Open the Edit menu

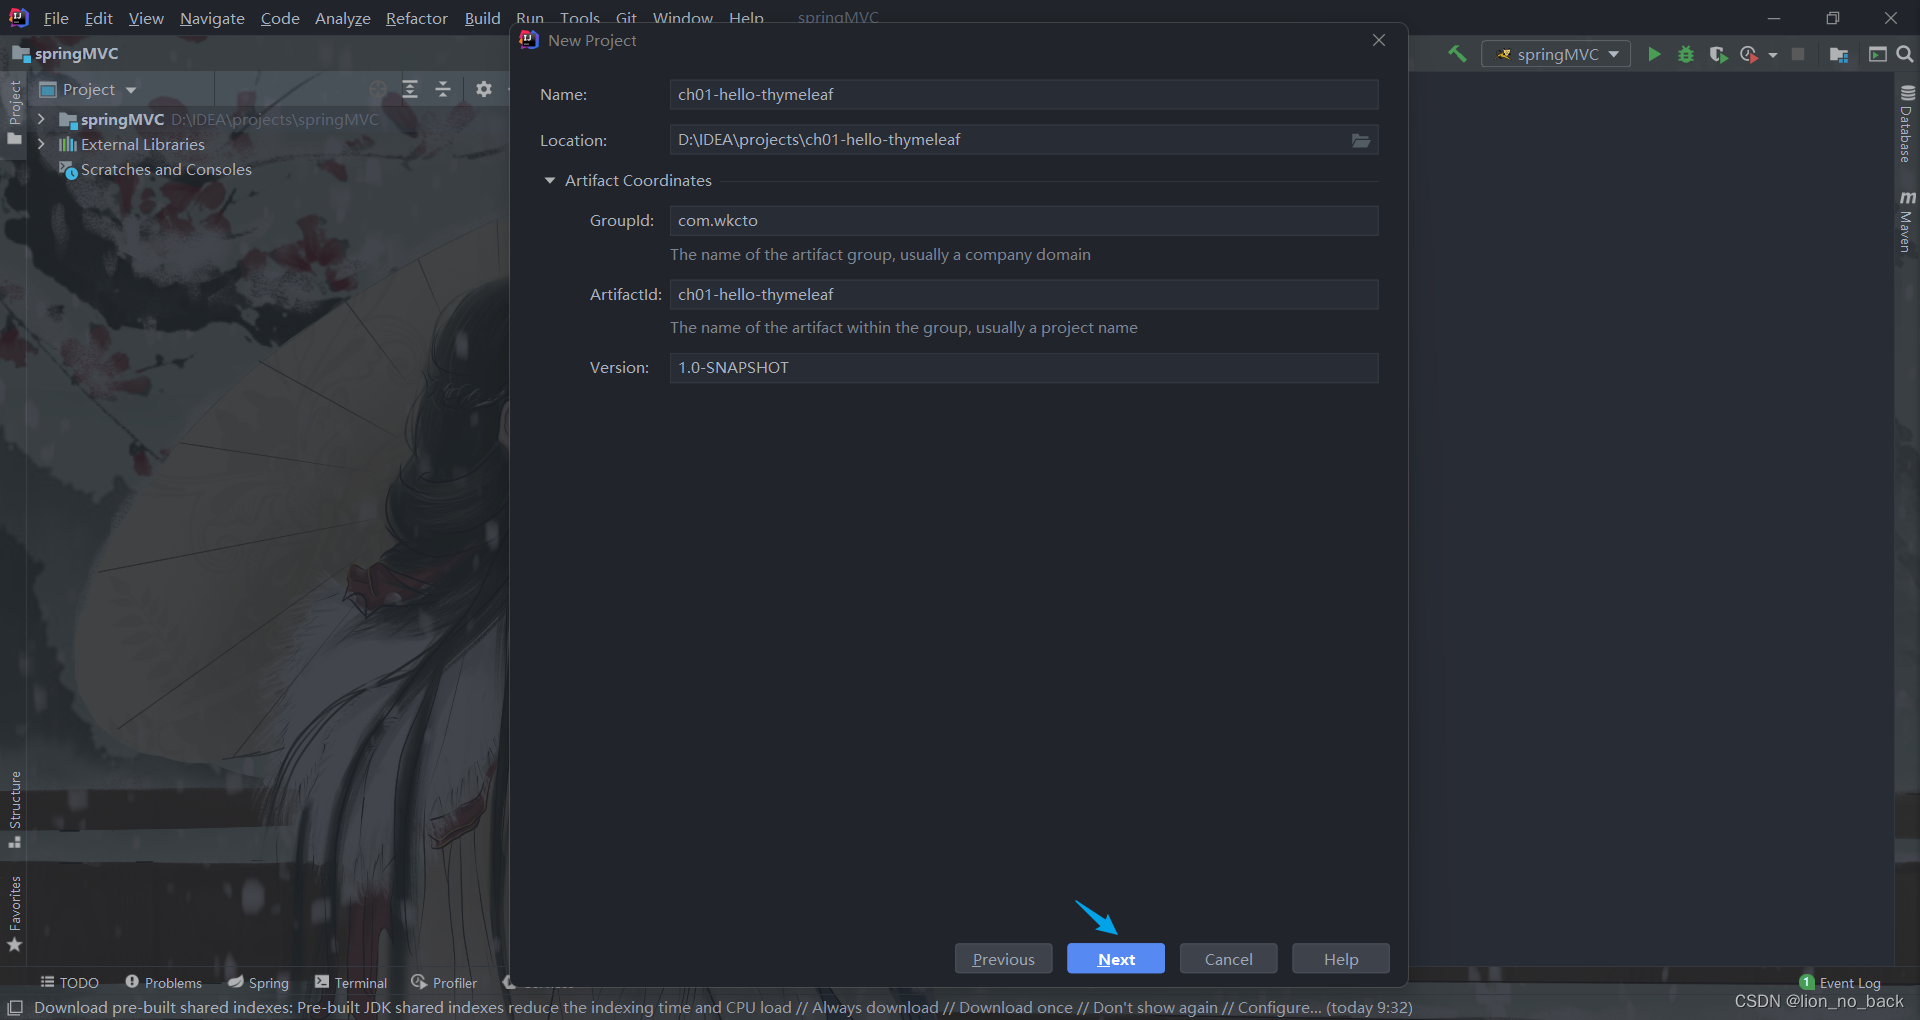pyautogui.click(x=98, y=18)
